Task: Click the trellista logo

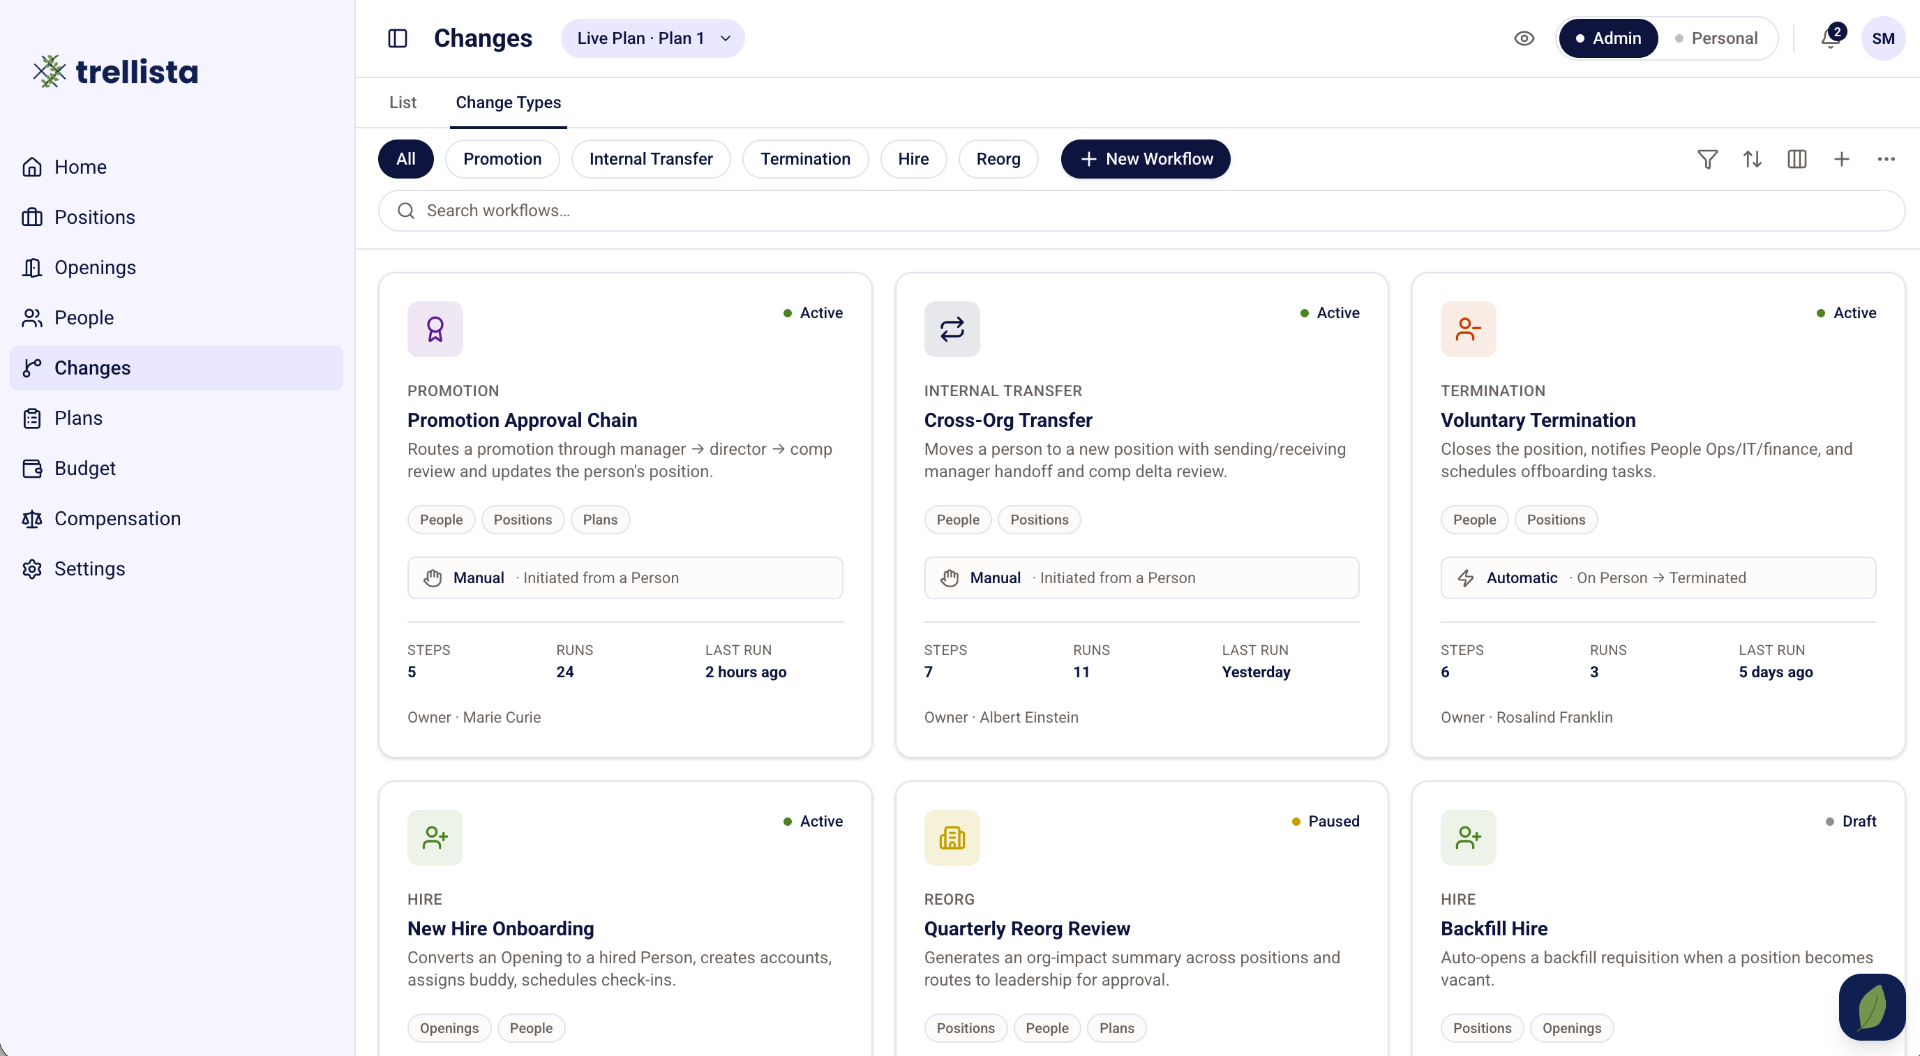Action: [115, 71]
